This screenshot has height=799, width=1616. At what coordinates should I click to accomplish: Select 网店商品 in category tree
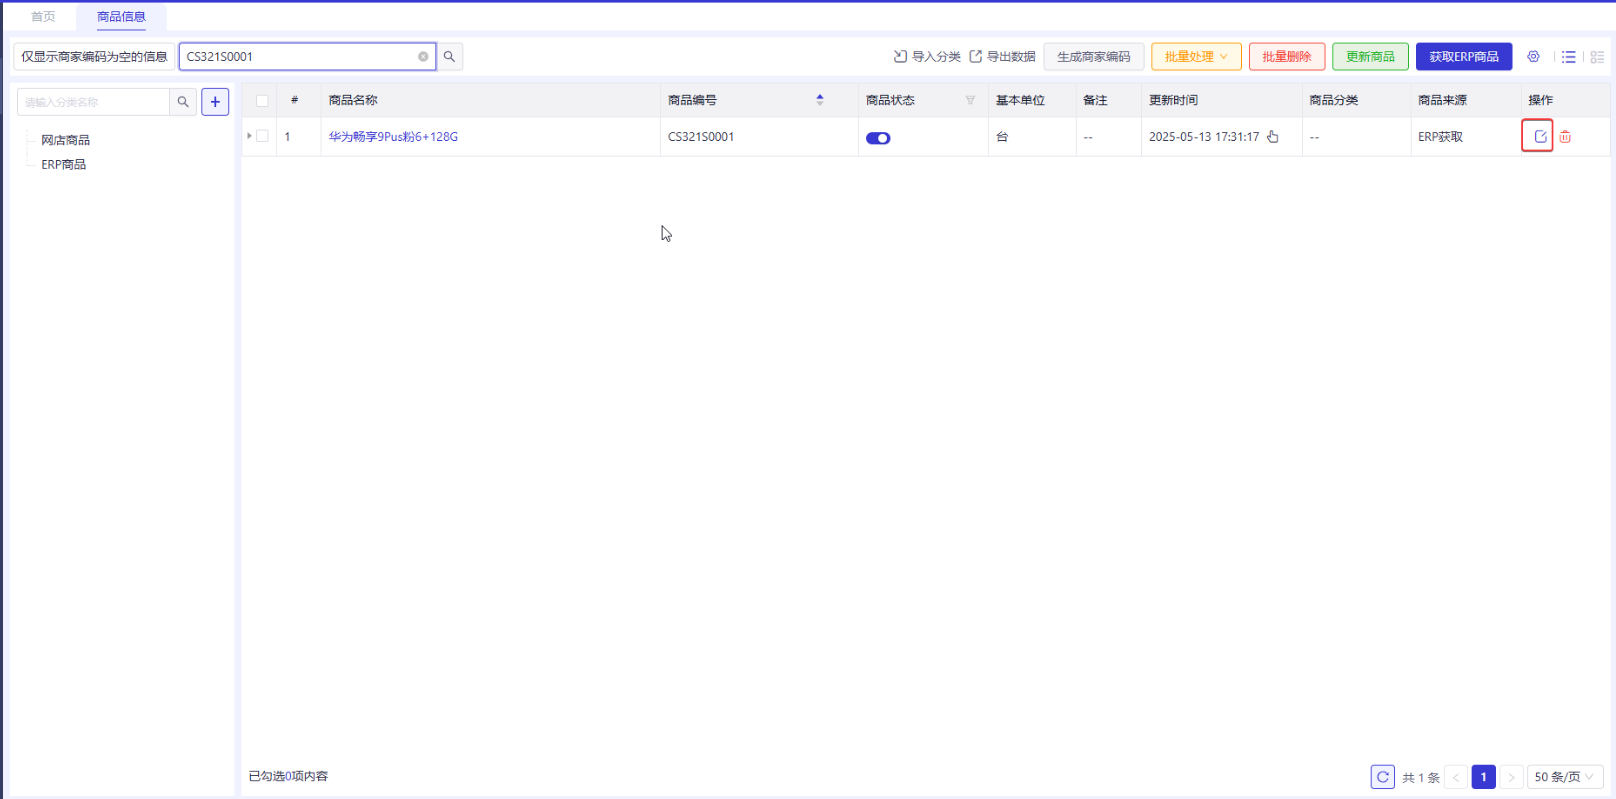(65, 140)
